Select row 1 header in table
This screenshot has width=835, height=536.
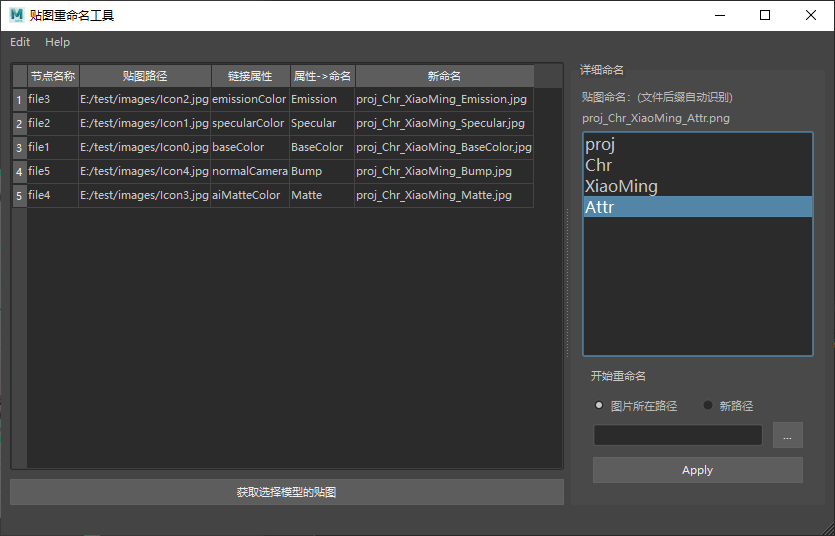pos(19,100)
